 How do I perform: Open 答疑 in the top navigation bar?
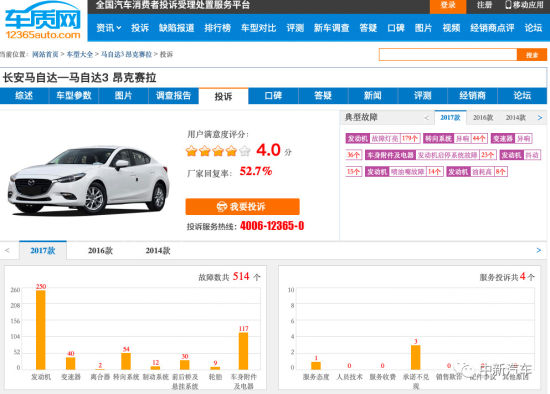click(368, 28)
